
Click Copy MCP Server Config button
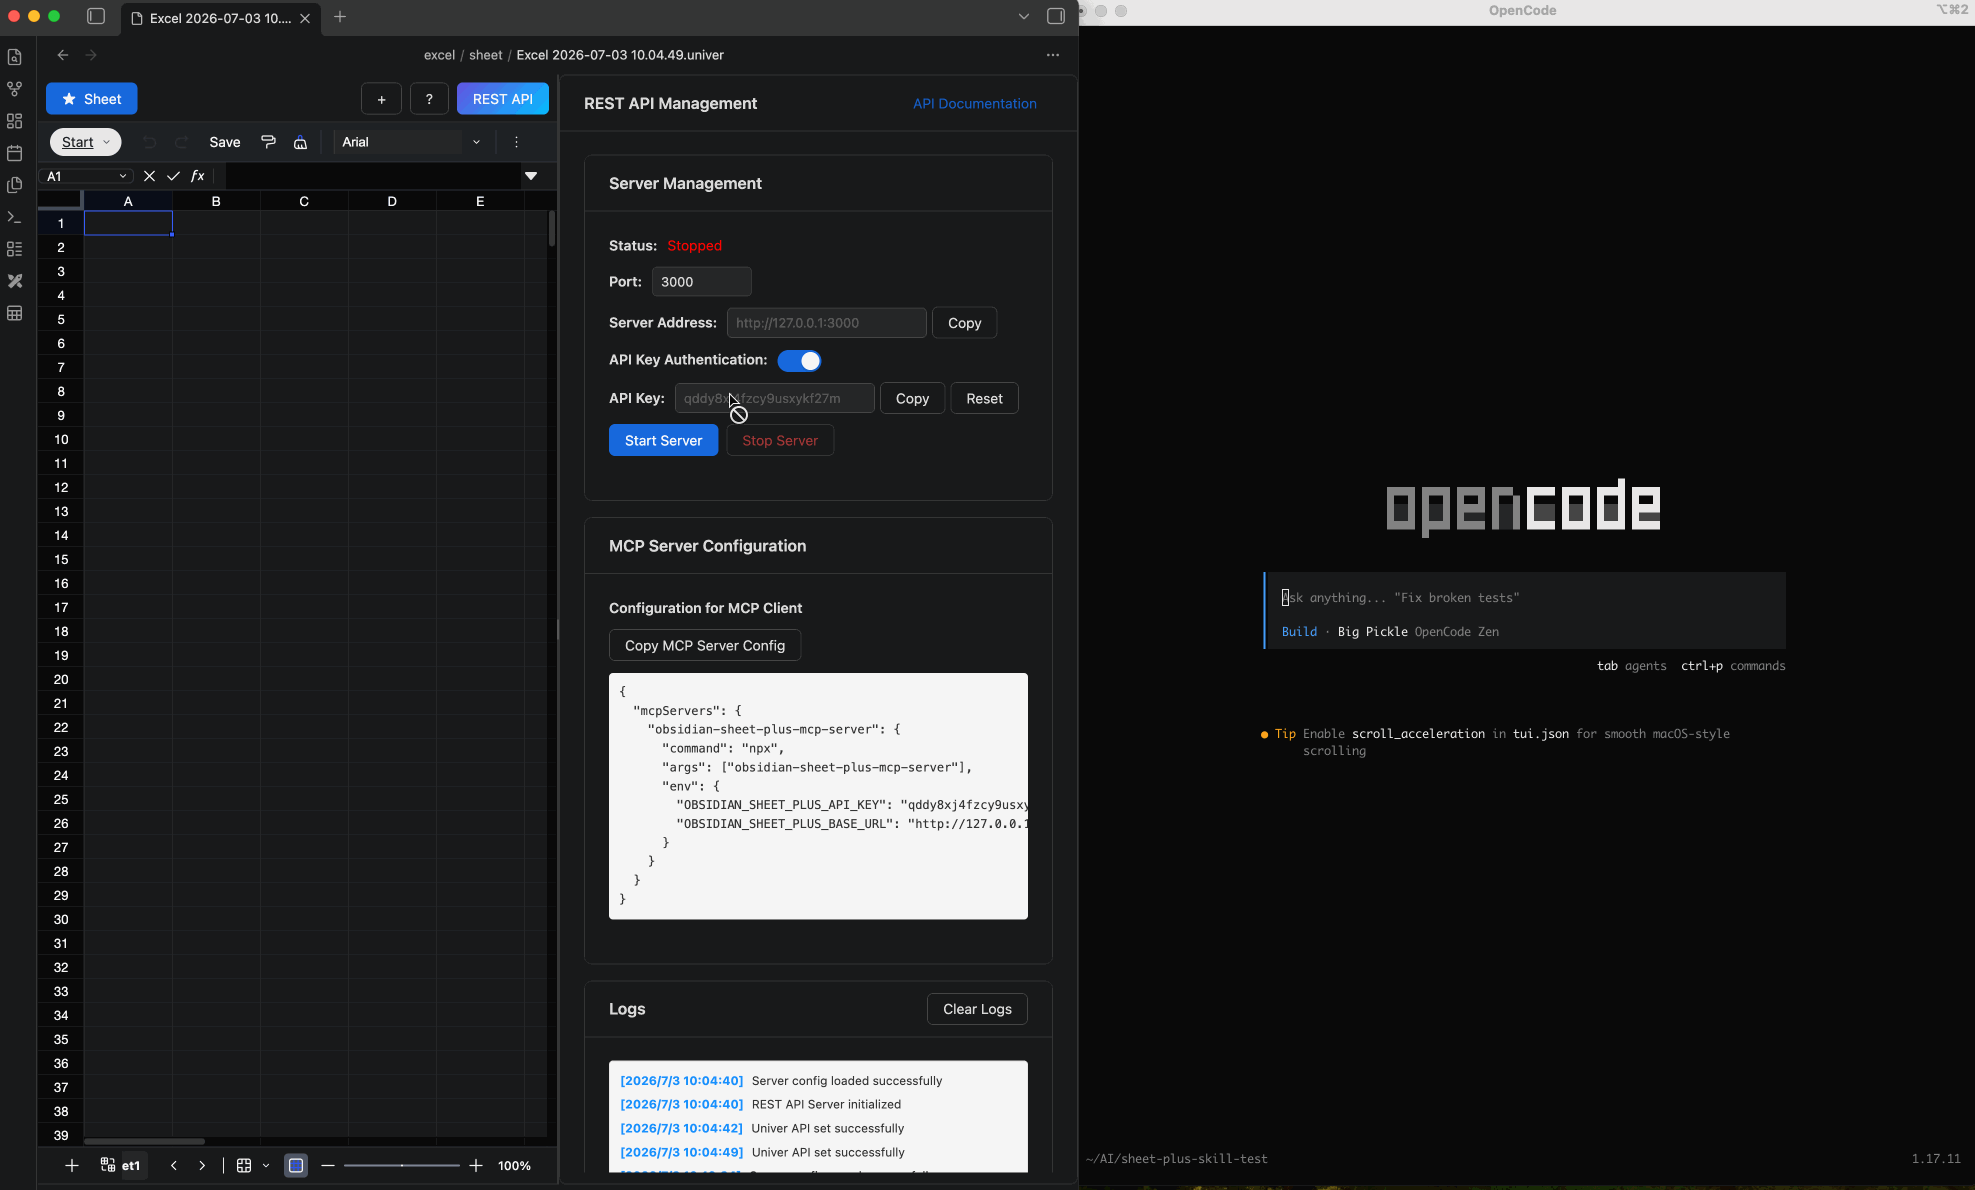(x=705, y=645)
